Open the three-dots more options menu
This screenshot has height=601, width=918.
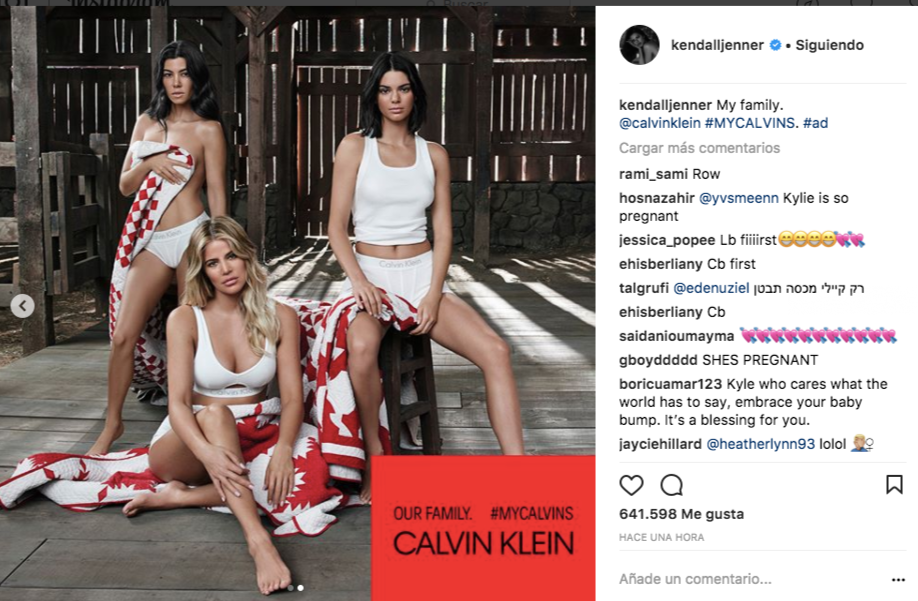tap(898, 579)
